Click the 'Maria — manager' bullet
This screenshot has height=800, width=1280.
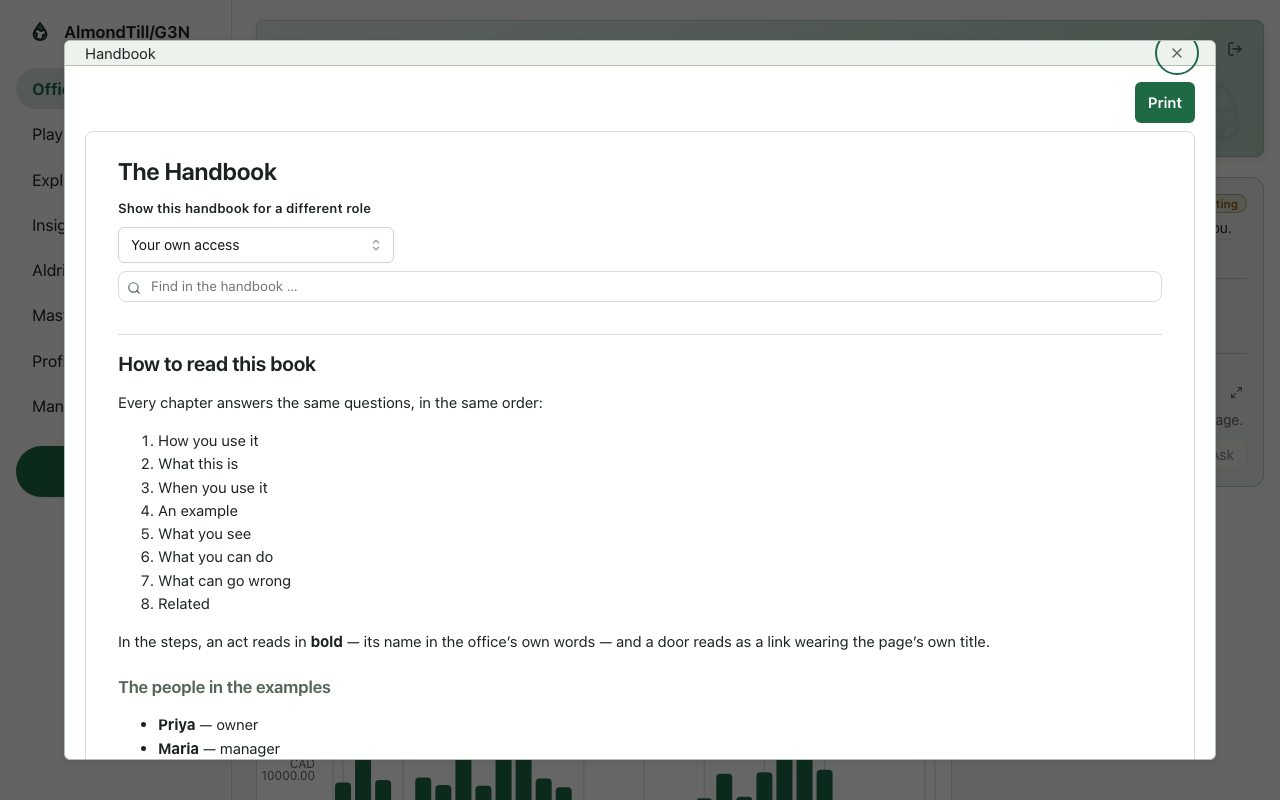[219, 749]
